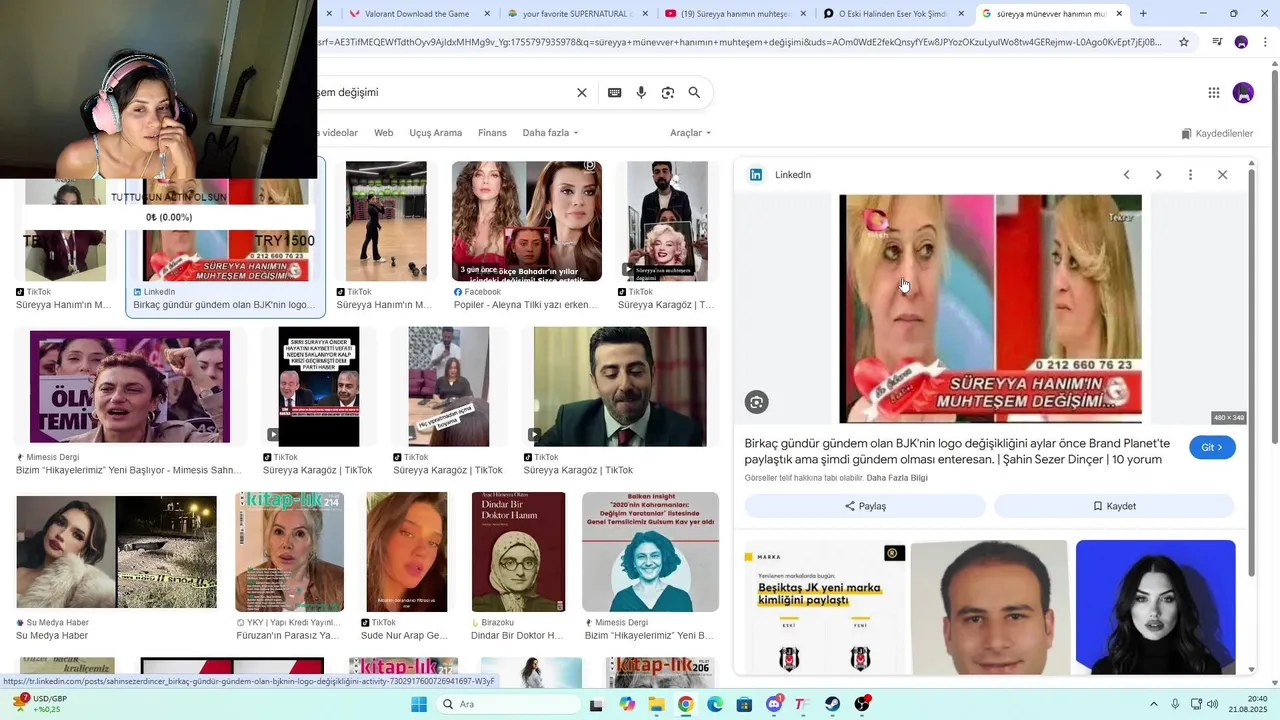Viewport: 1280px width, 720px height.
Task: Open 'Kaydedilenler' saved items
Action: 1217,133
